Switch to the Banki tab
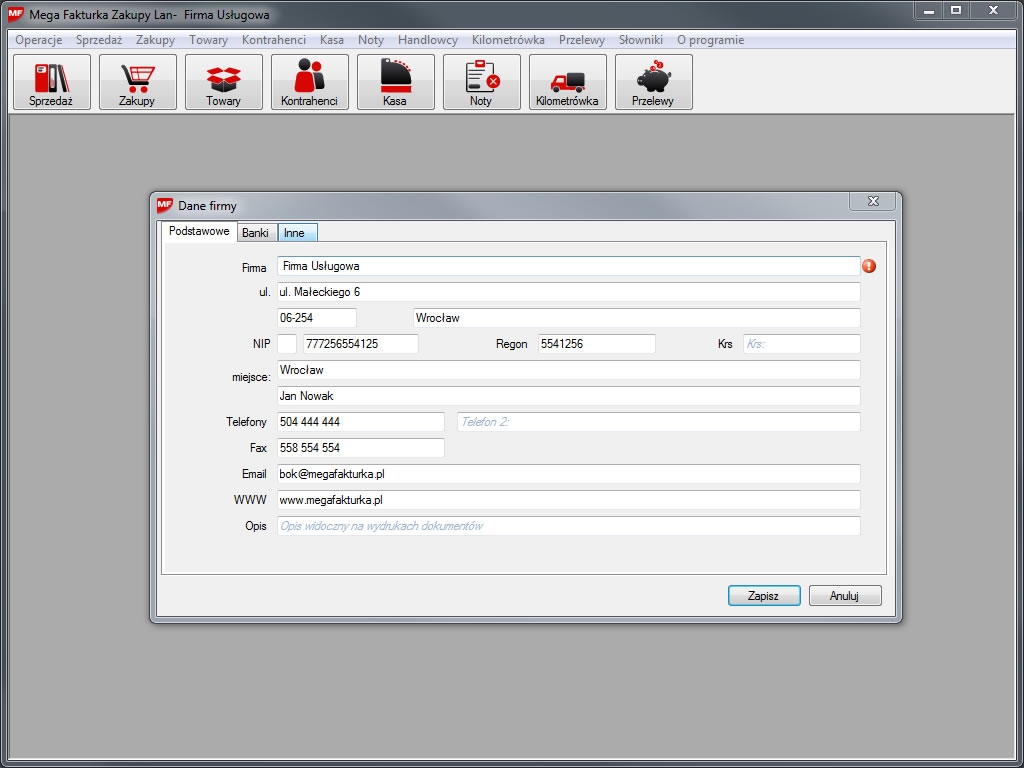The image size is (1024, 768). point(256,233)
